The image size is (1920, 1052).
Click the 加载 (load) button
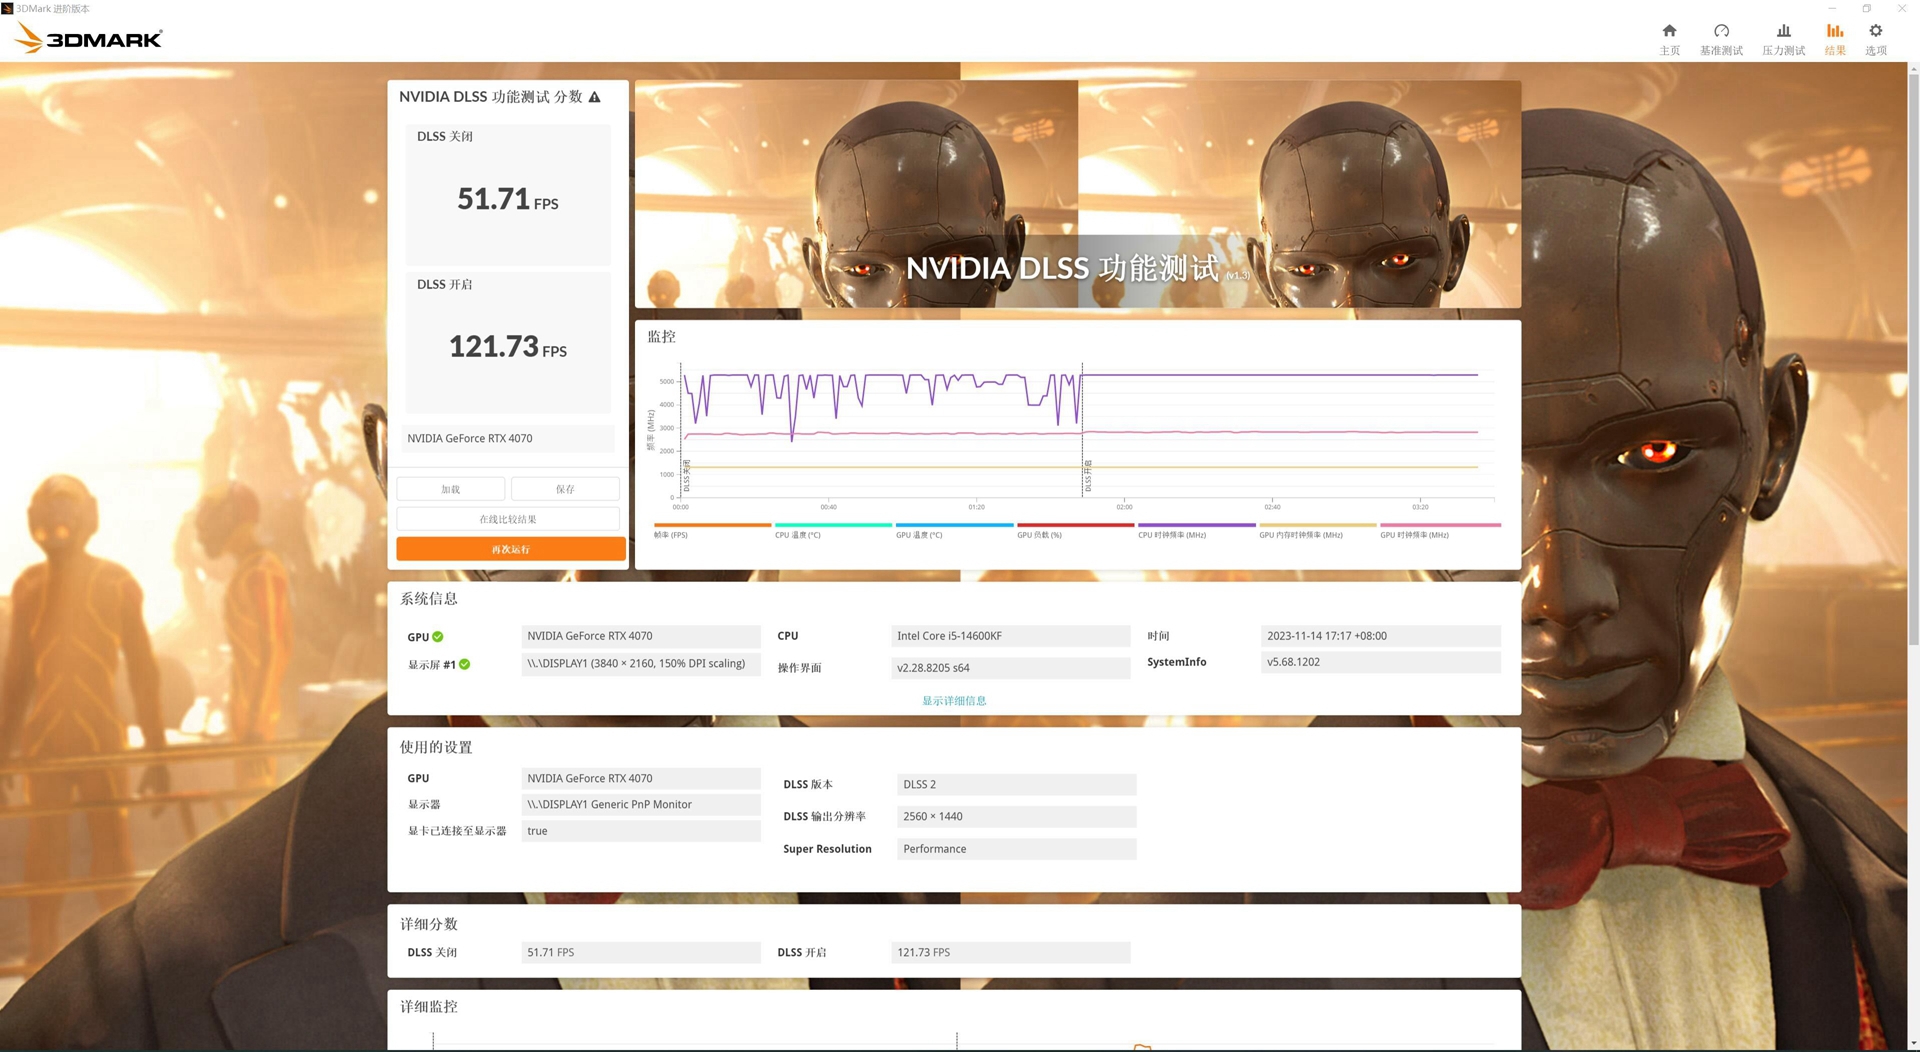tap(451, 489)
